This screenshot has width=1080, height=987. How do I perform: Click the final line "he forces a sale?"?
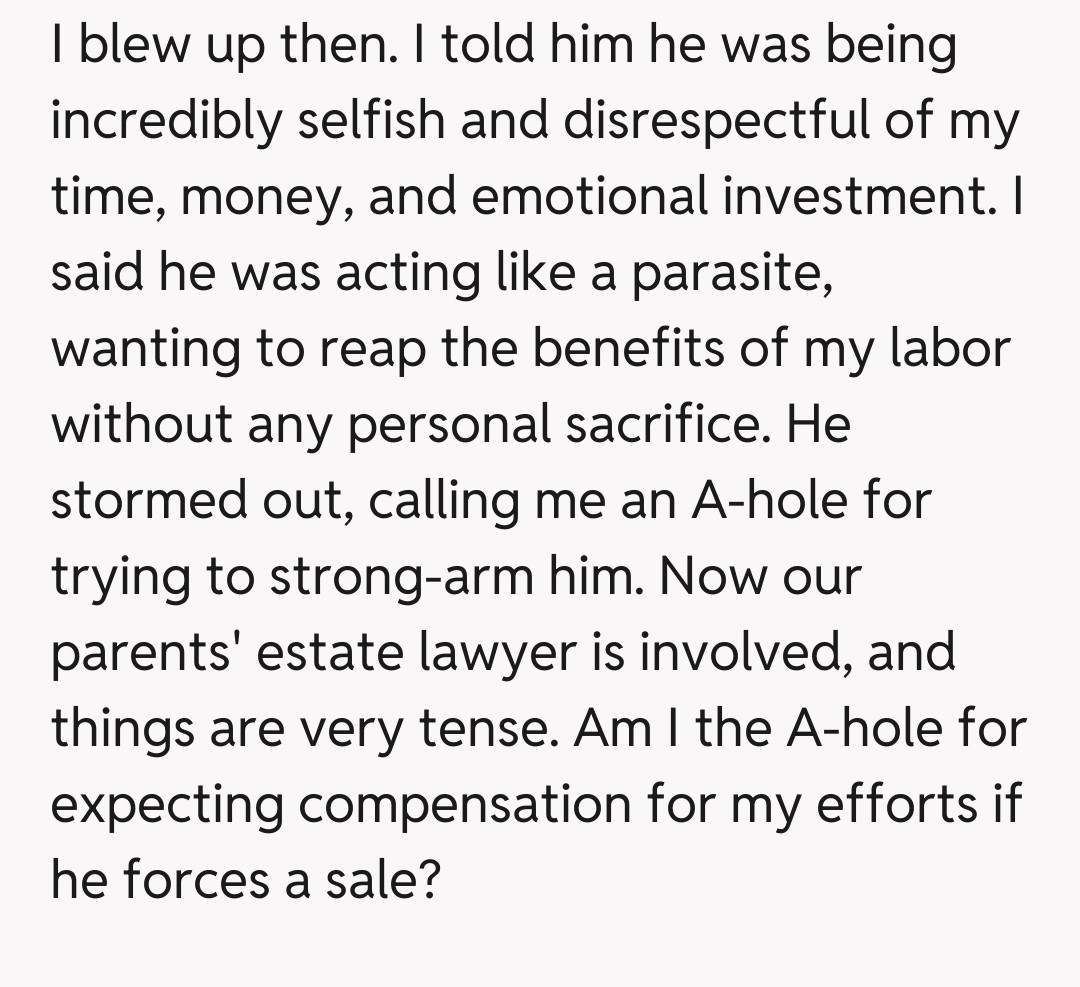245,882
